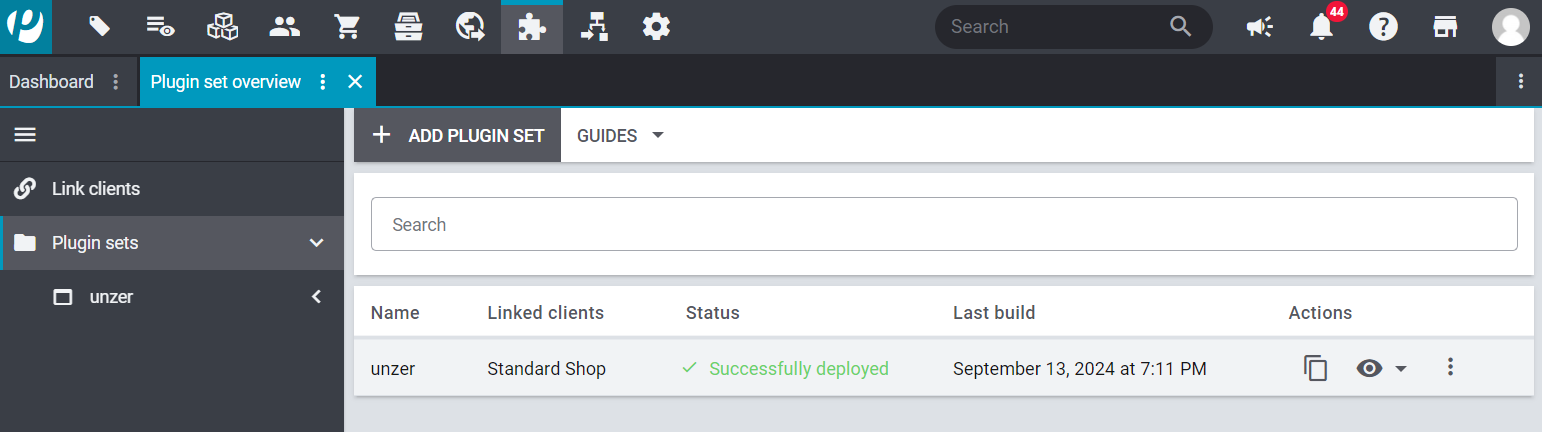Image resolution: width=1542 pixels, height=432 pixels.
Task: Open the help question mark icon
Action: click(1383, 27)
